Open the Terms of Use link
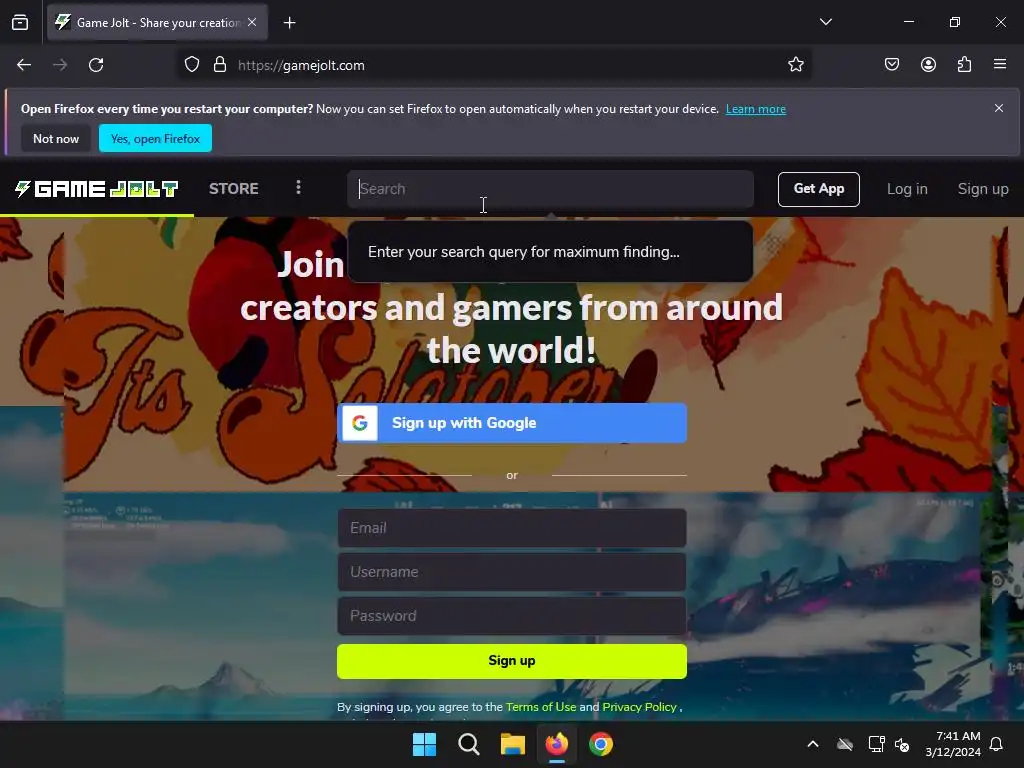Viewport: 1024px width, 768px height. pos(541,707)
